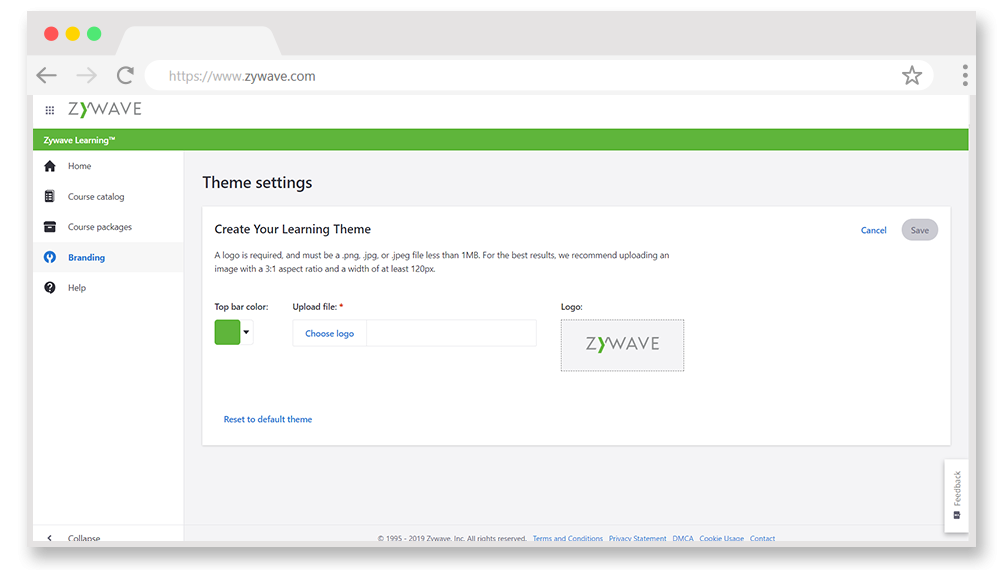1000x570 pixels.
Task: Click the Zywave Learning green bar title
Action: pos(79,140)
